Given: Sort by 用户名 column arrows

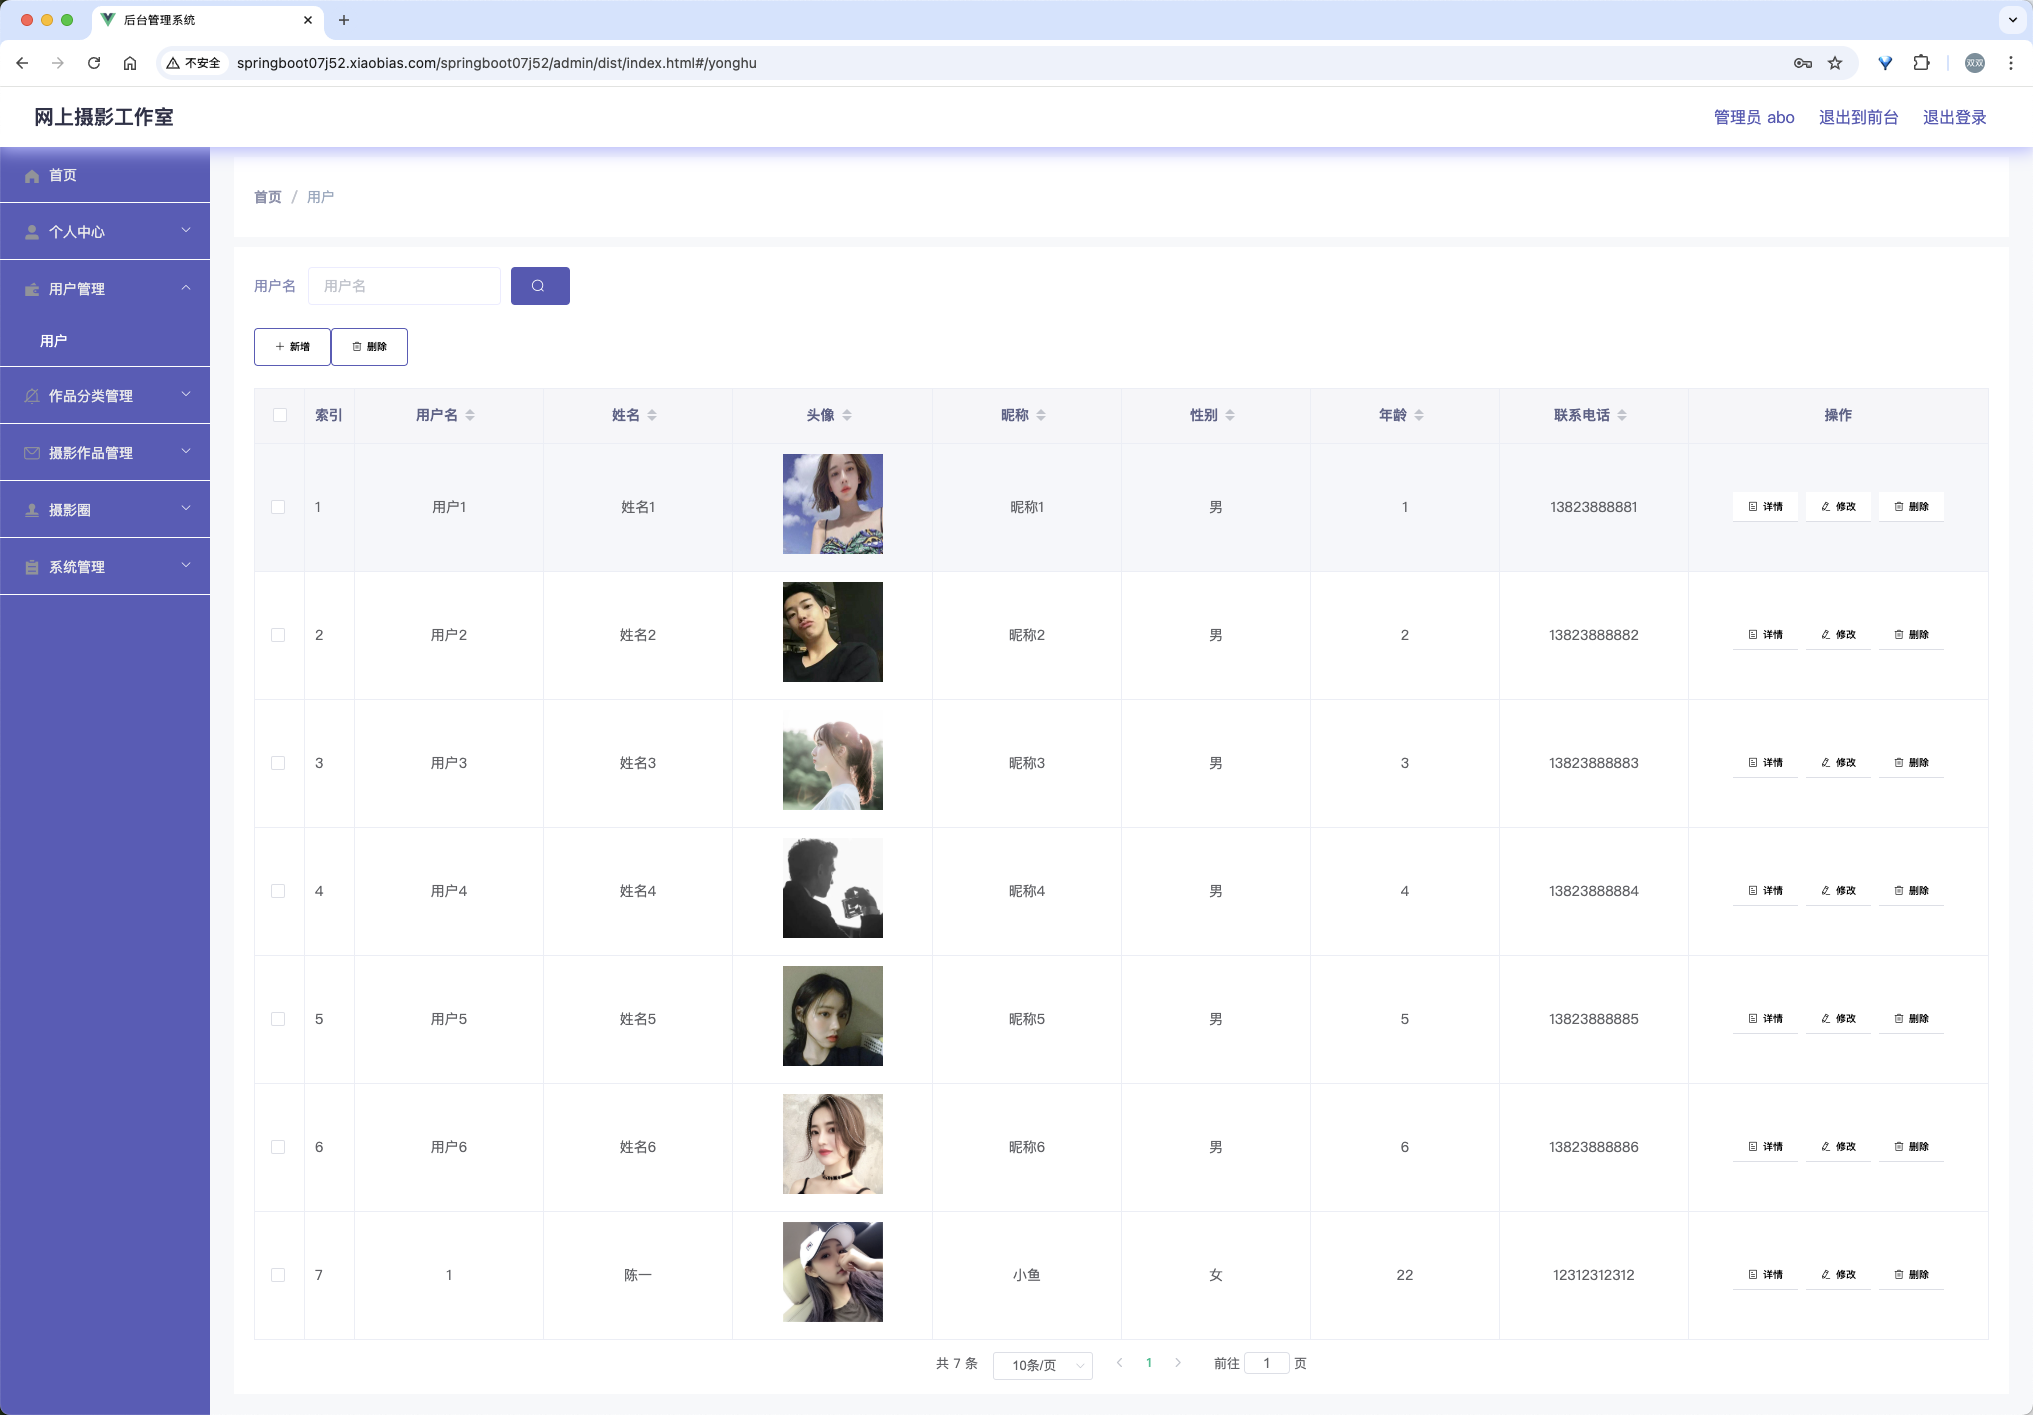Looking at the screenshot, I should click(x=470, y=415).
